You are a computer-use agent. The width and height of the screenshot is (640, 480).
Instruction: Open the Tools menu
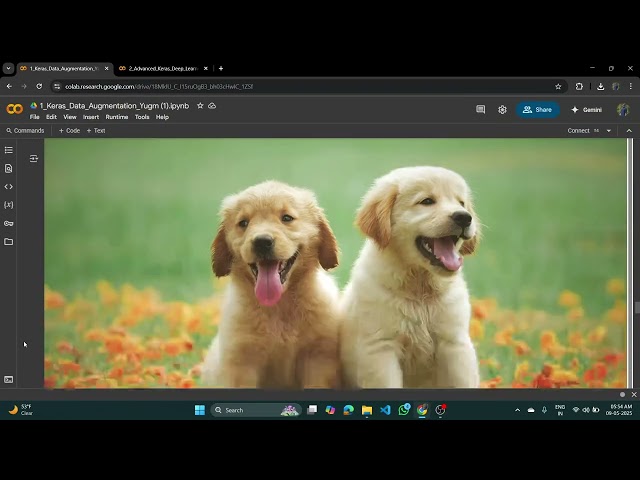(142, 117)
